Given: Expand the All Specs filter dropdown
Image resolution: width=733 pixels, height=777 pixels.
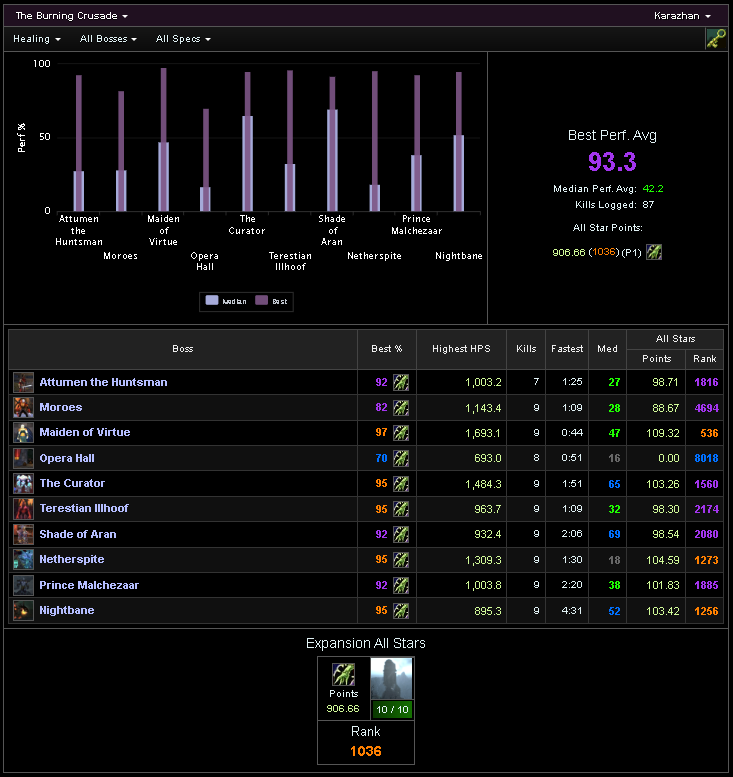Looking at the screenshot, I should coord(183,39).
